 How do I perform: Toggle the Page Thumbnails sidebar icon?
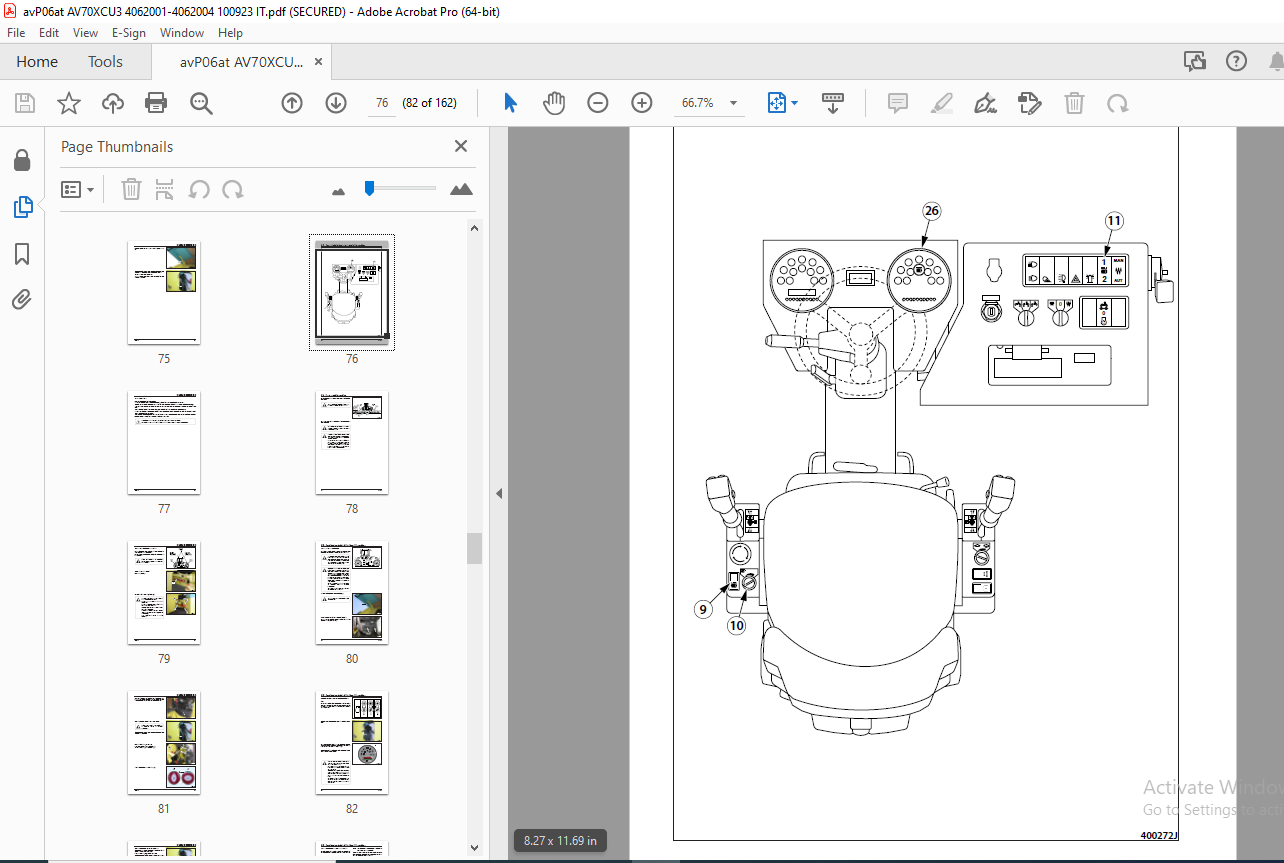[x=22, y=207]
